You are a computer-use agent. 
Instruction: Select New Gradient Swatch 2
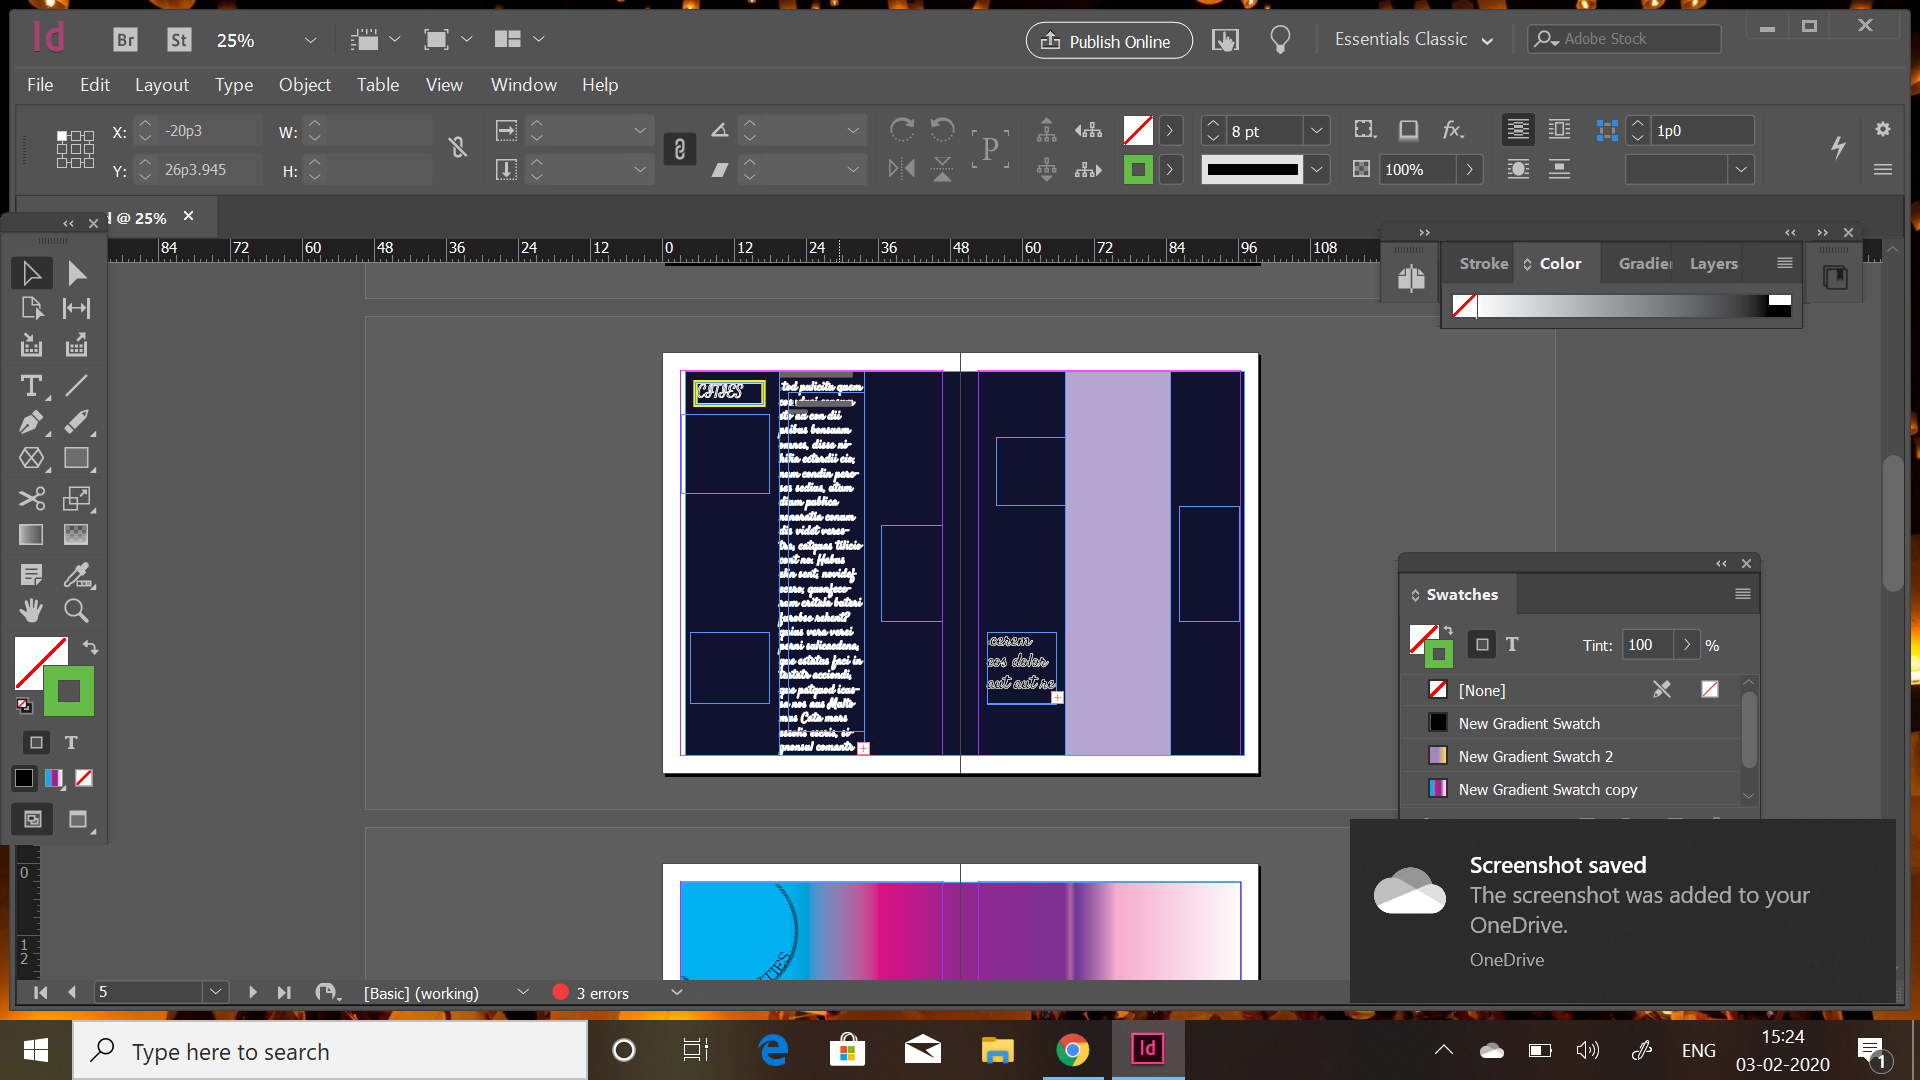[1535, 757]
